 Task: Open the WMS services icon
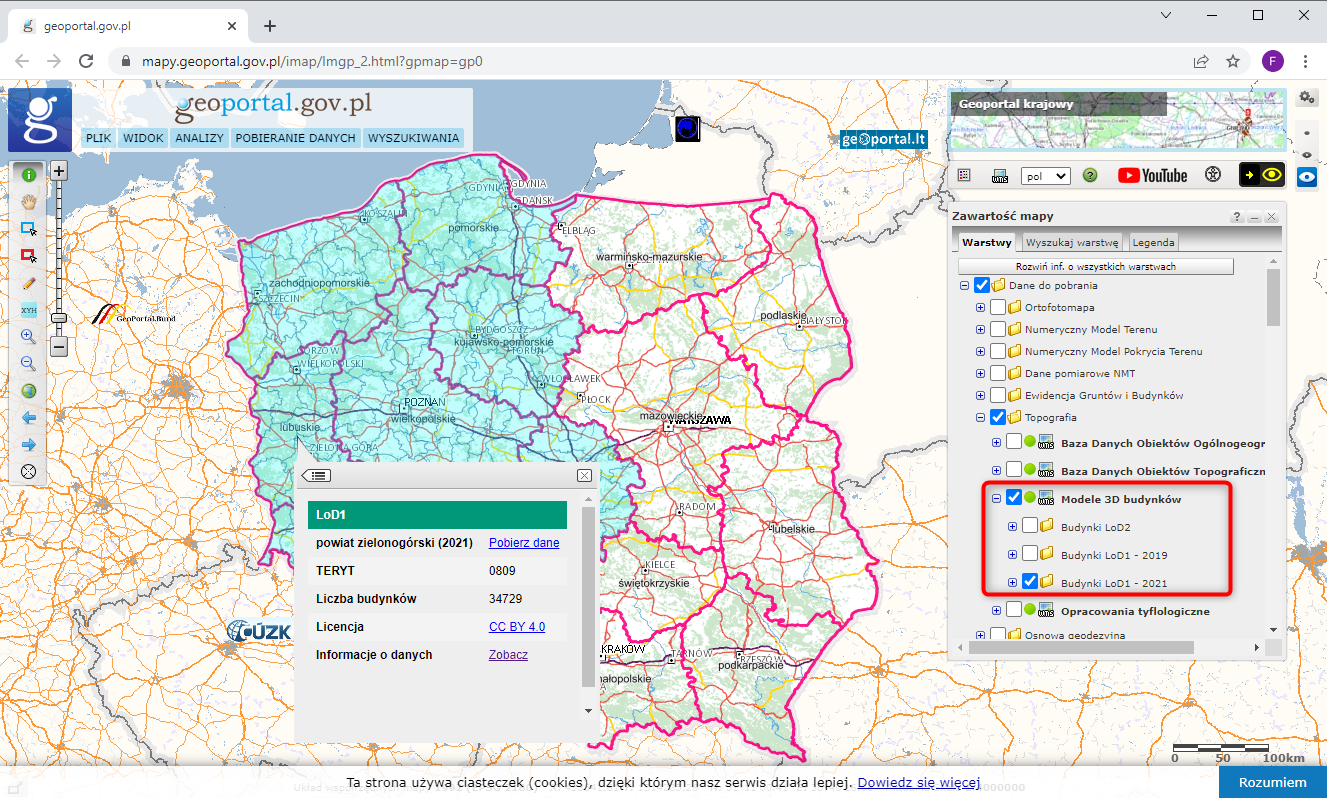pos(999,175)
